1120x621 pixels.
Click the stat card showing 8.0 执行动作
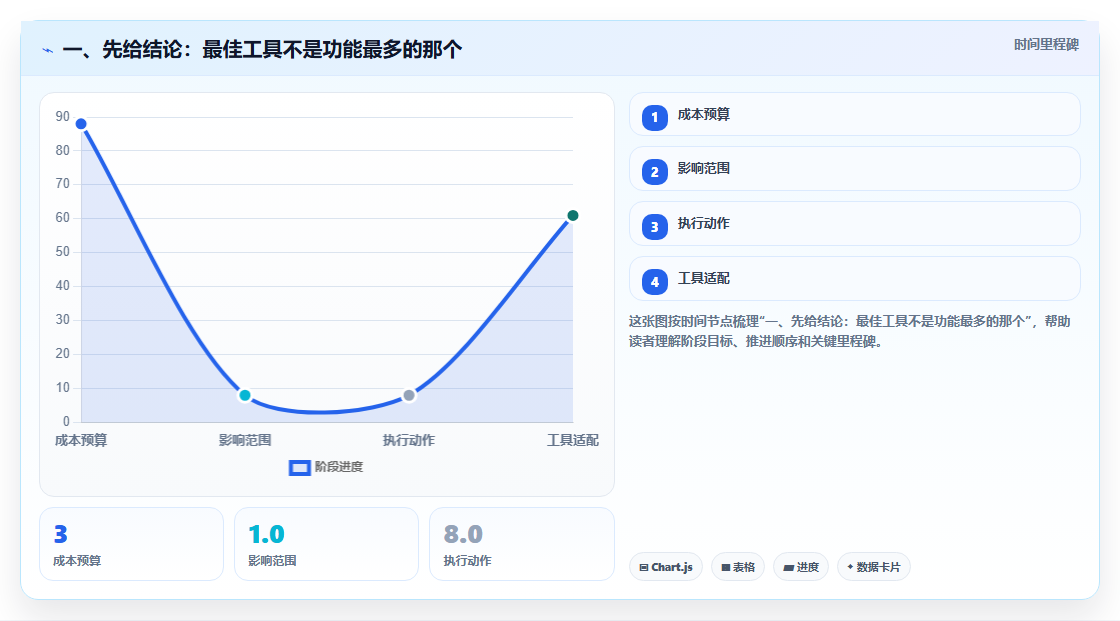(x=521, y=544)
